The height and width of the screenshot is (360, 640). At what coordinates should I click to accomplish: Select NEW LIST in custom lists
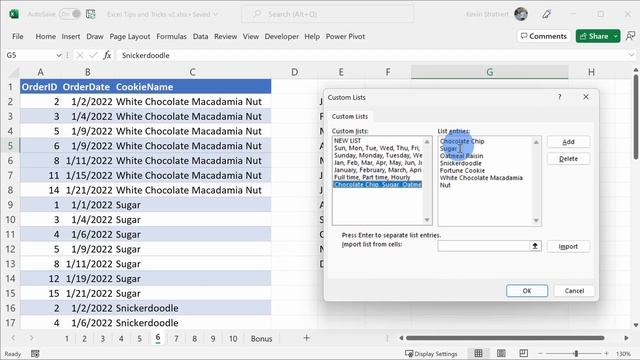pos(348,141)
